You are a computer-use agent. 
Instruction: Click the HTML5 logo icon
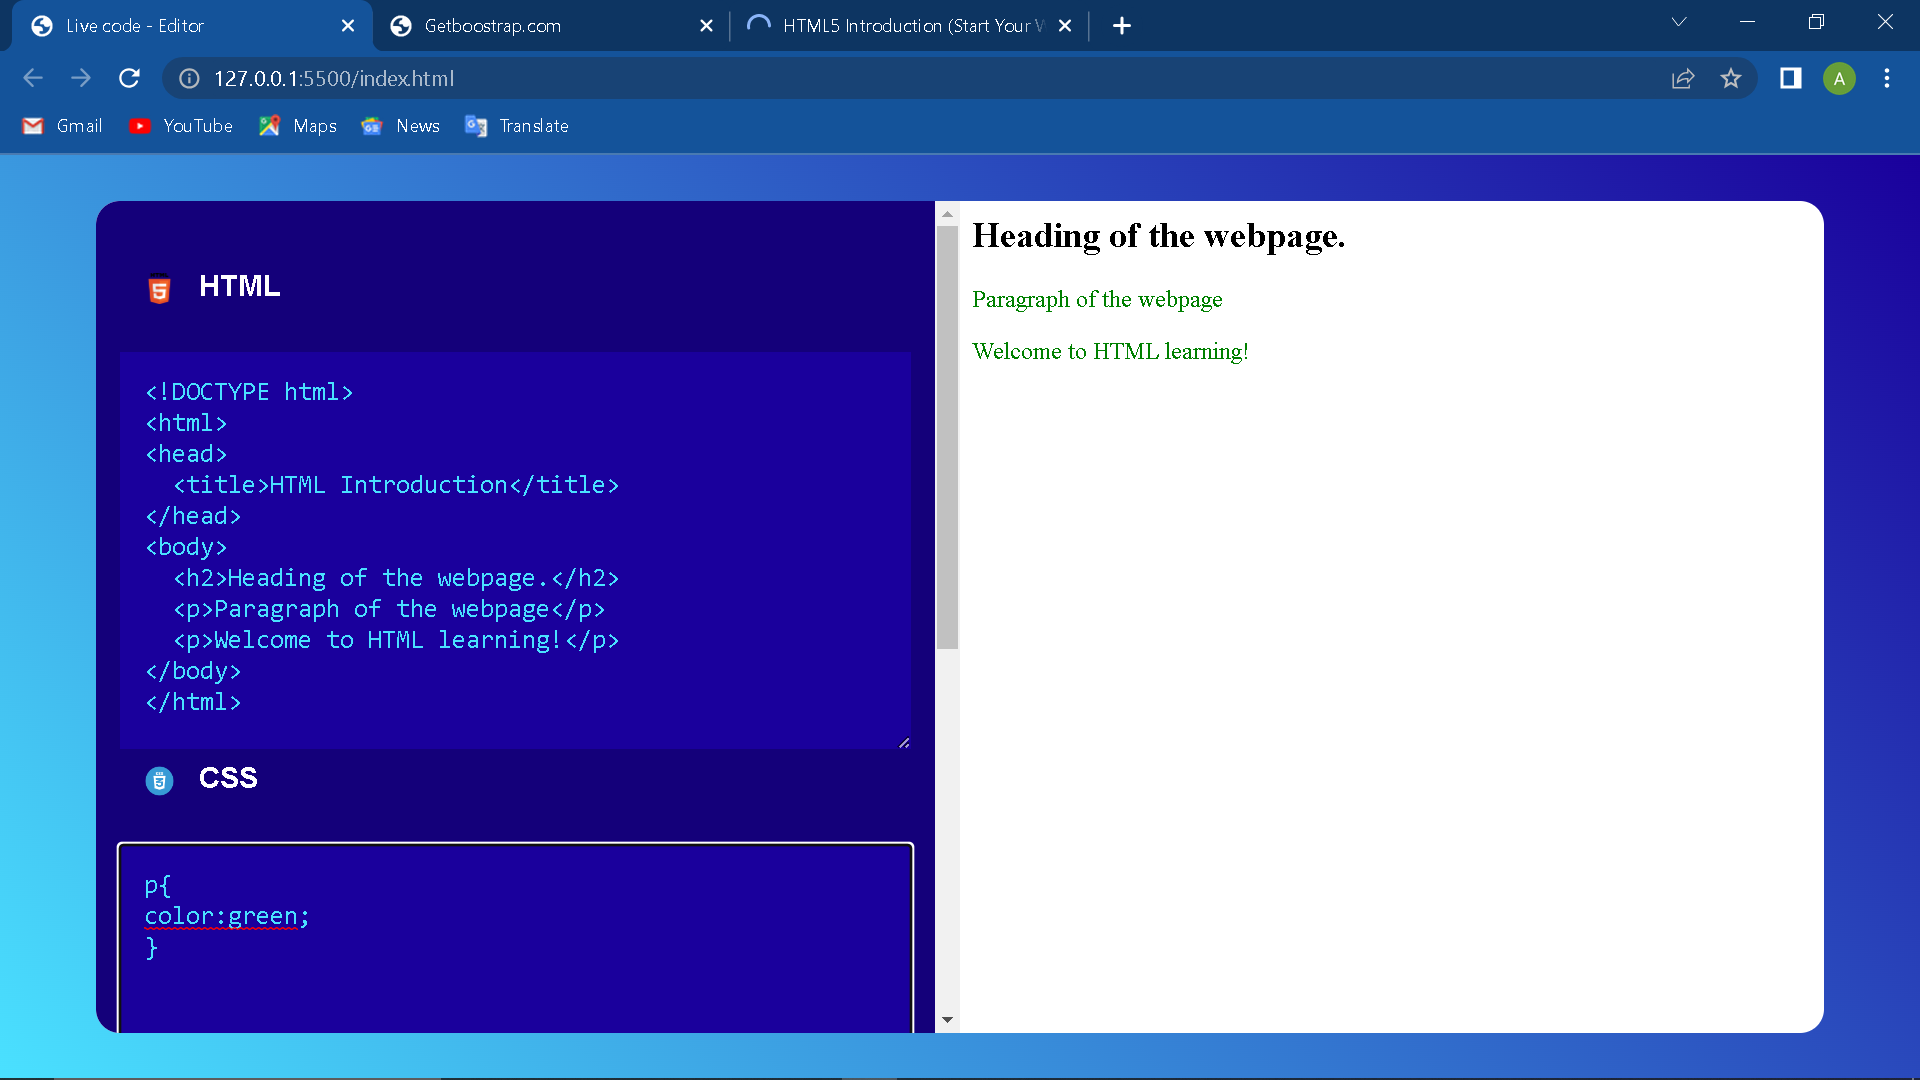[159, 288]
